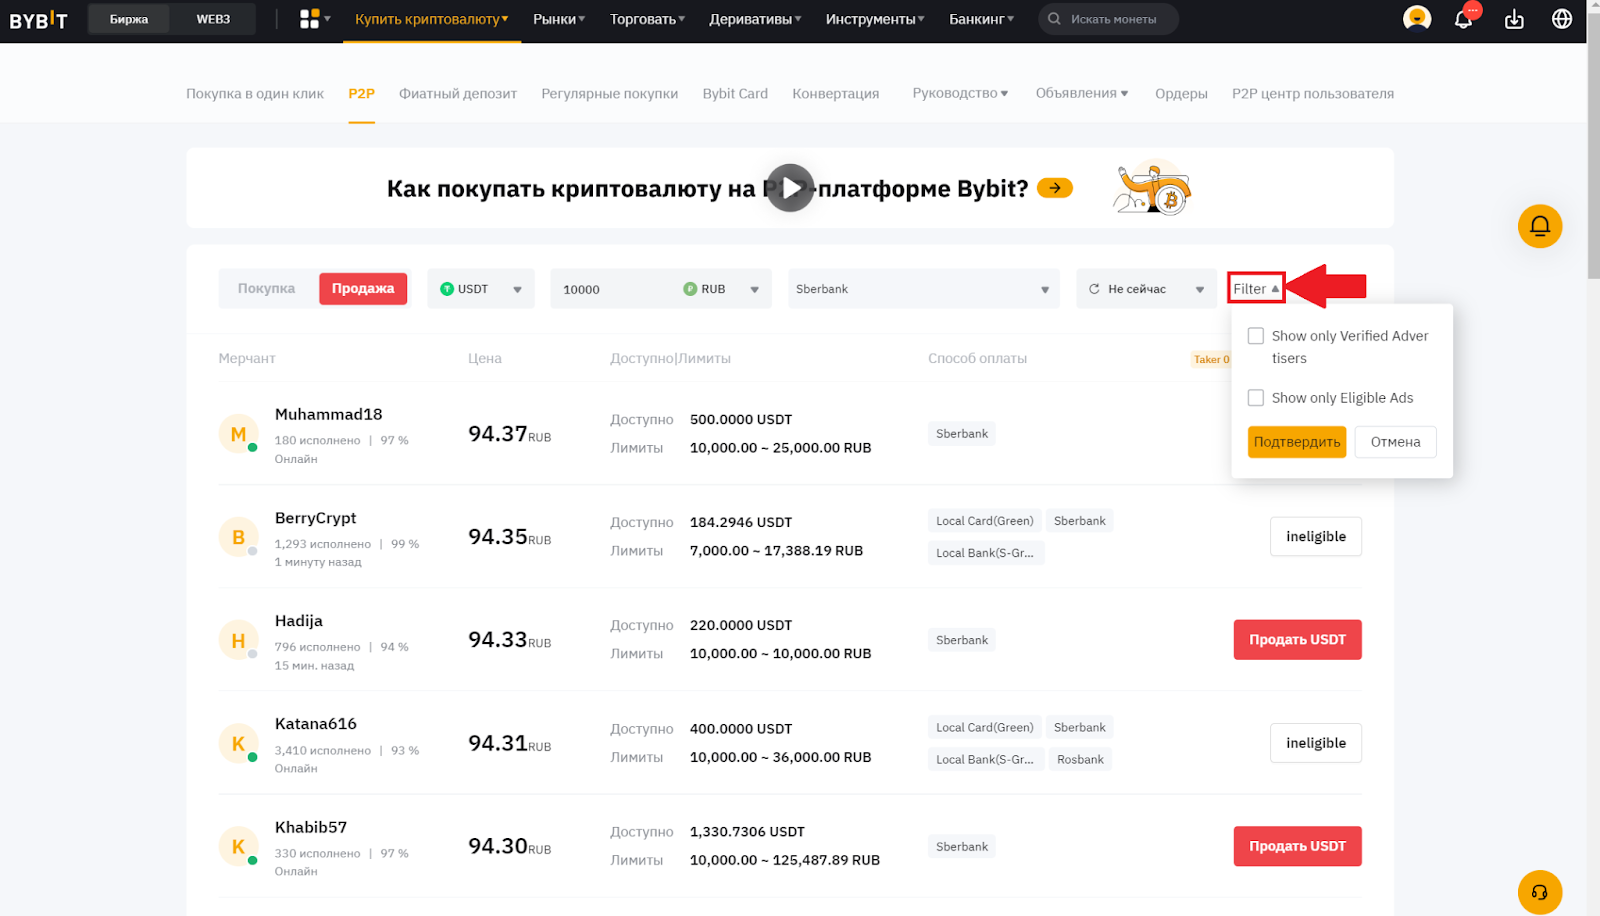The width and height of the screenshot is (1600, 916).
Task: Click the yellow arrow icon in banner
Action: tap(1055, 188)
